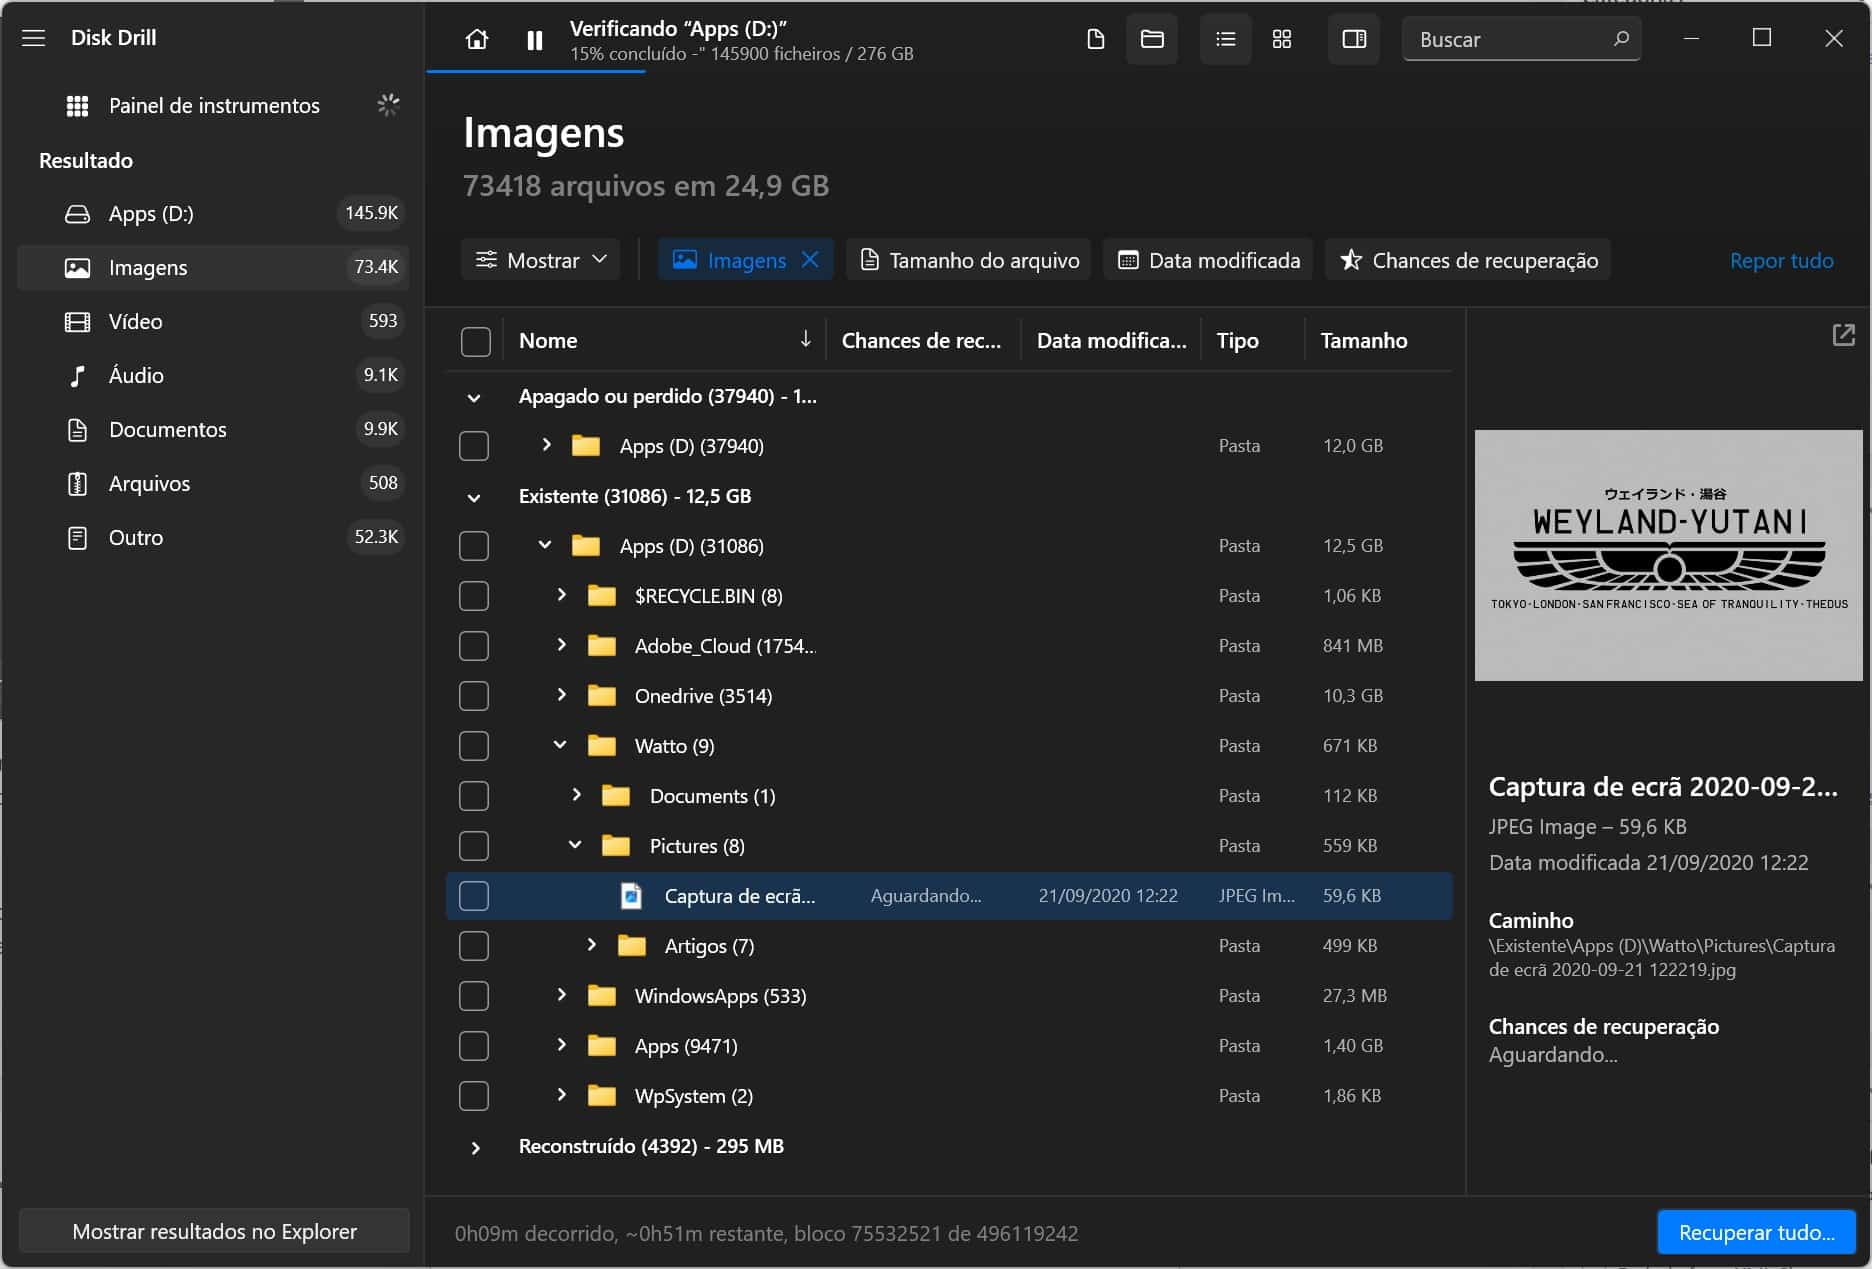The width and height of the screenshot is (1872, 1269).
Task: Select the Captura de ecrã file checkbox
Action: click(x=474, y=896)
